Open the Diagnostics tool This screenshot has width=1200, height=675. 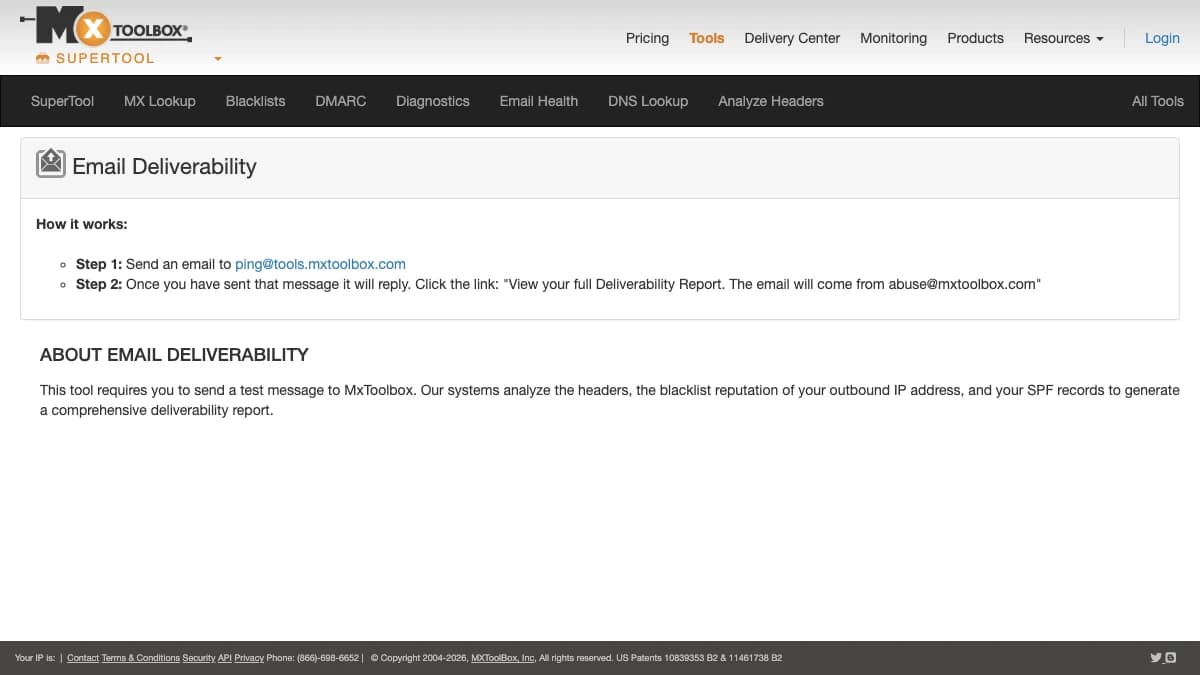(433, 101)
